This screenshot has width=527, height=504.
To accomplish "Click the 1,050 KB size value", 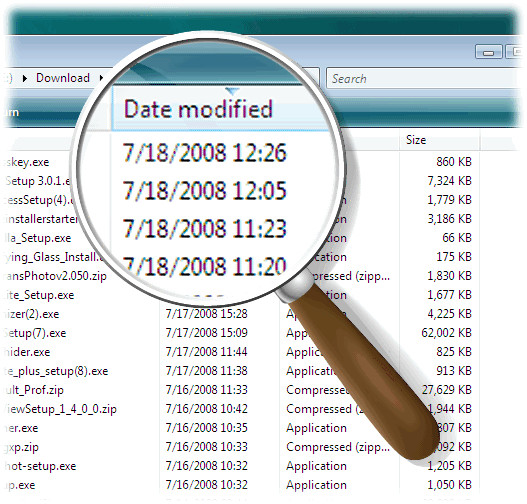I will (x=449, y=485).
